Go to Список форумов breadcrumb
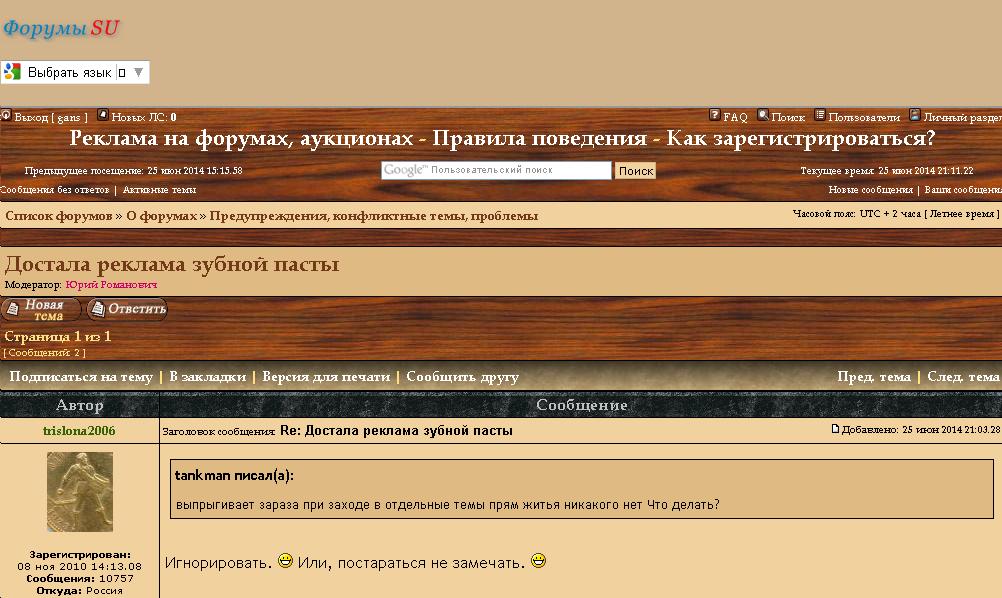This screenshot has width=1002, height=598. click(59, 216)
